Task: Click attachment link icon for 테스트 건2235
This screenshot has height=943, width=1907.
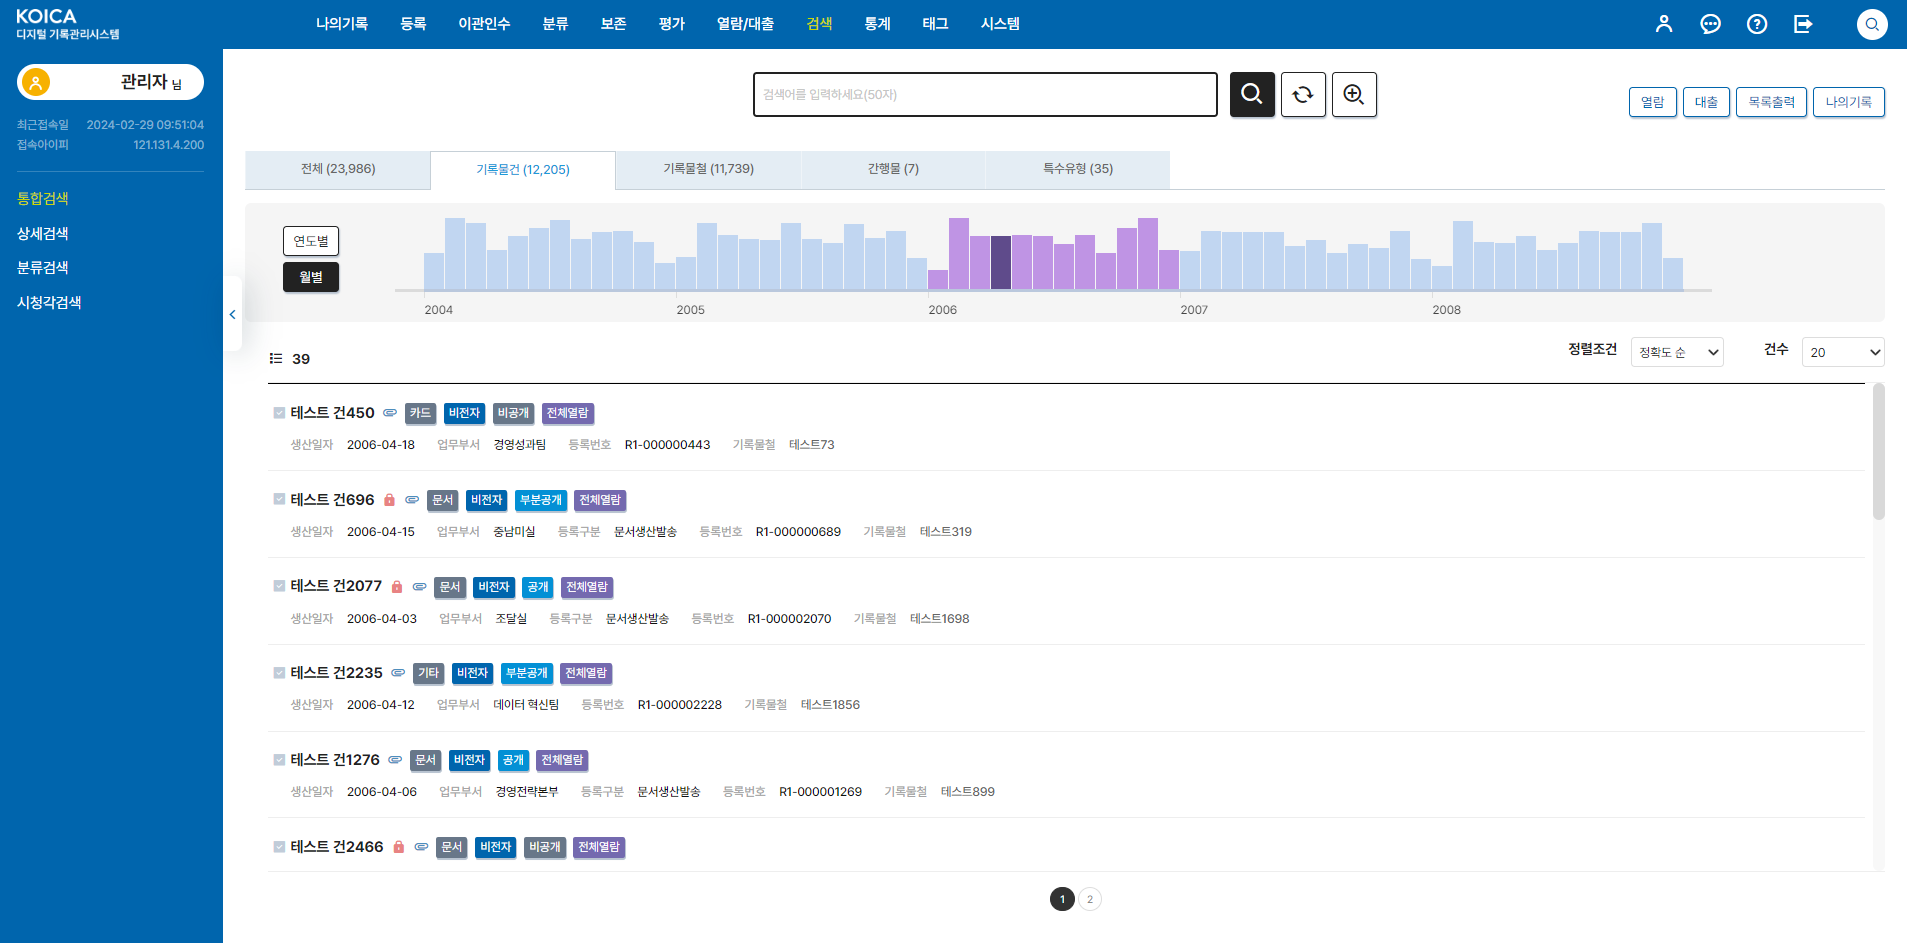Action: click(x=398, y=673)
